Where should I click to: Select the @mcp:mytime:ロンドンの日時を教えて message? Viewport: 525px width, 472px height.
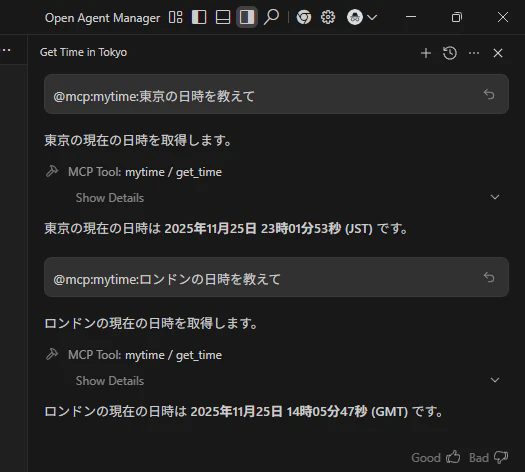[276, 277]
